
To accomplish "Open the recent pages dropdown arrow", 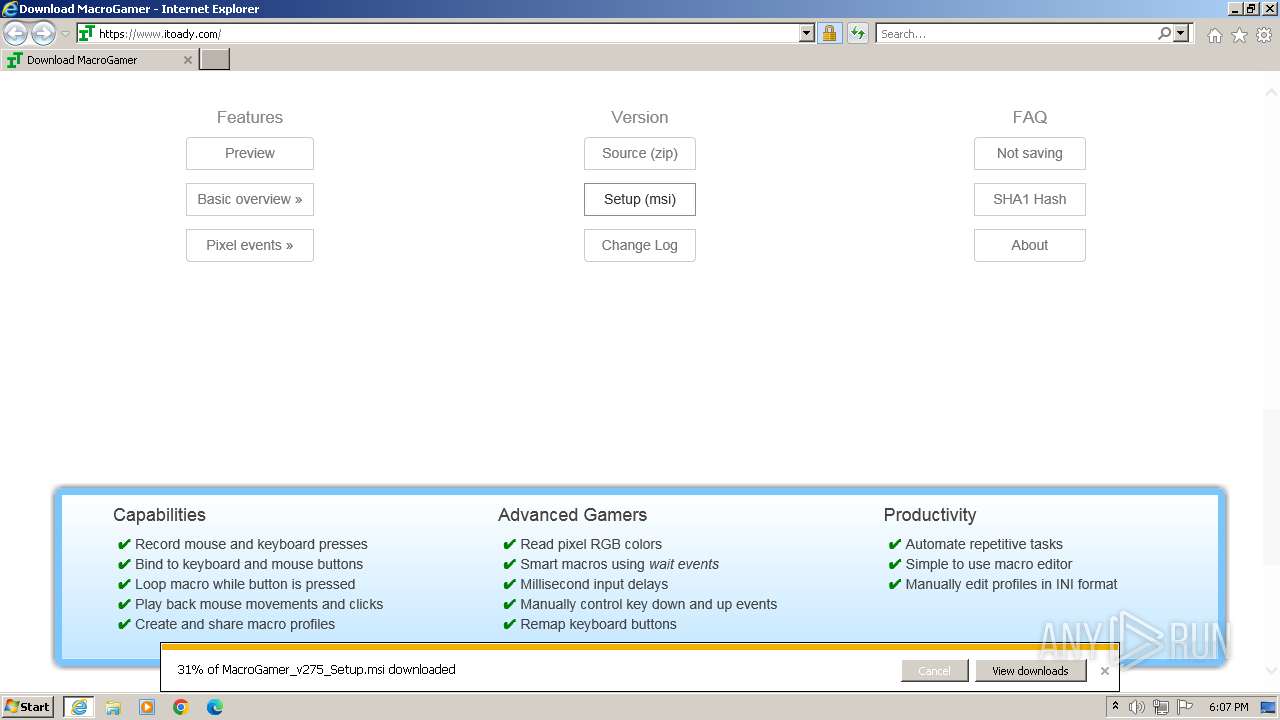I will 65,34.
